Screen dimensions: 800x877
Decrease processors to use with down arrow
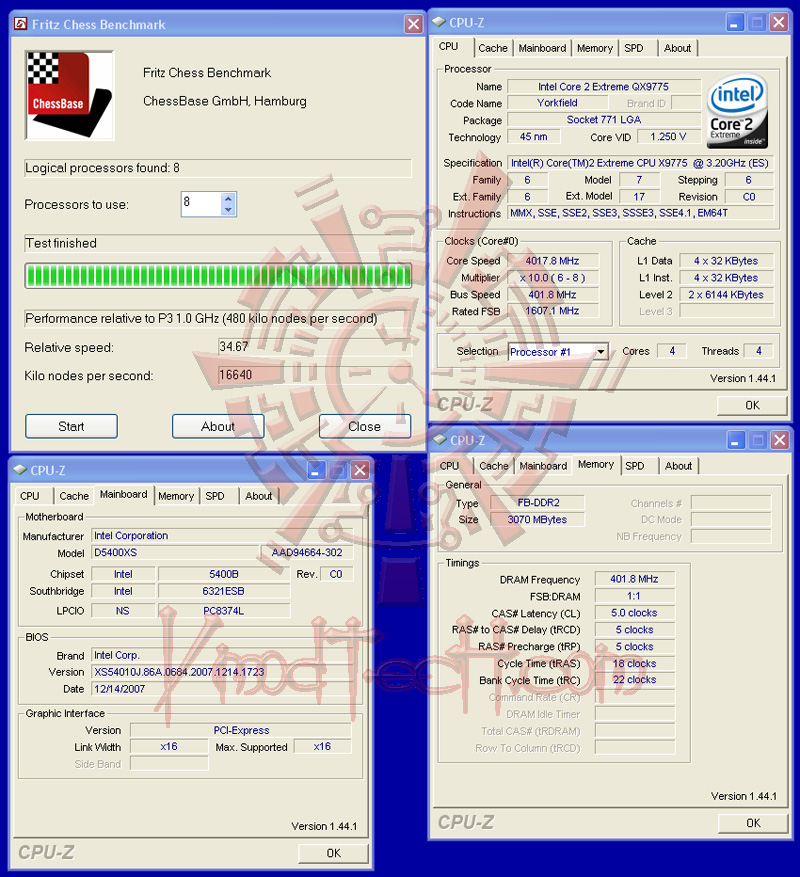point(228,210)
